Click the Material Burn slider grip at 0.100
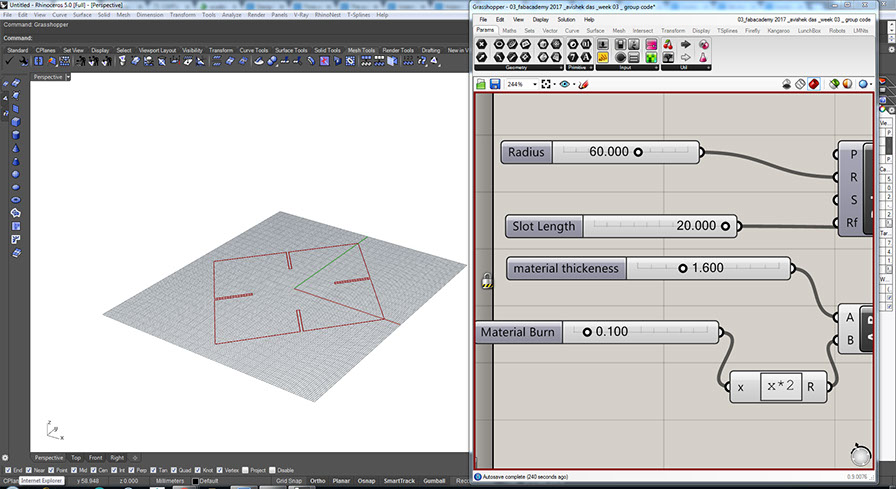Image resolution: width=896 pixels, height=489 pixels. click(587, 332)
